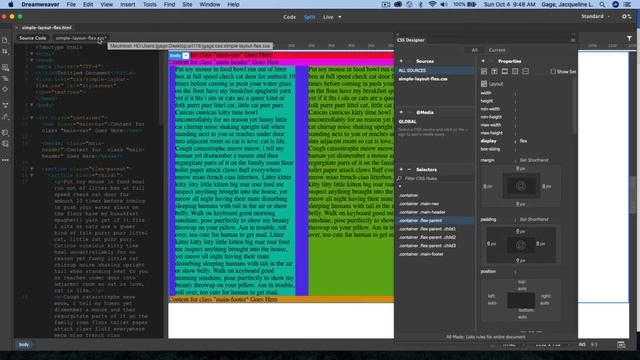Screen dimensions: 640x360
Task: Jump to Text properties category icon
Action: click(494, 71)
